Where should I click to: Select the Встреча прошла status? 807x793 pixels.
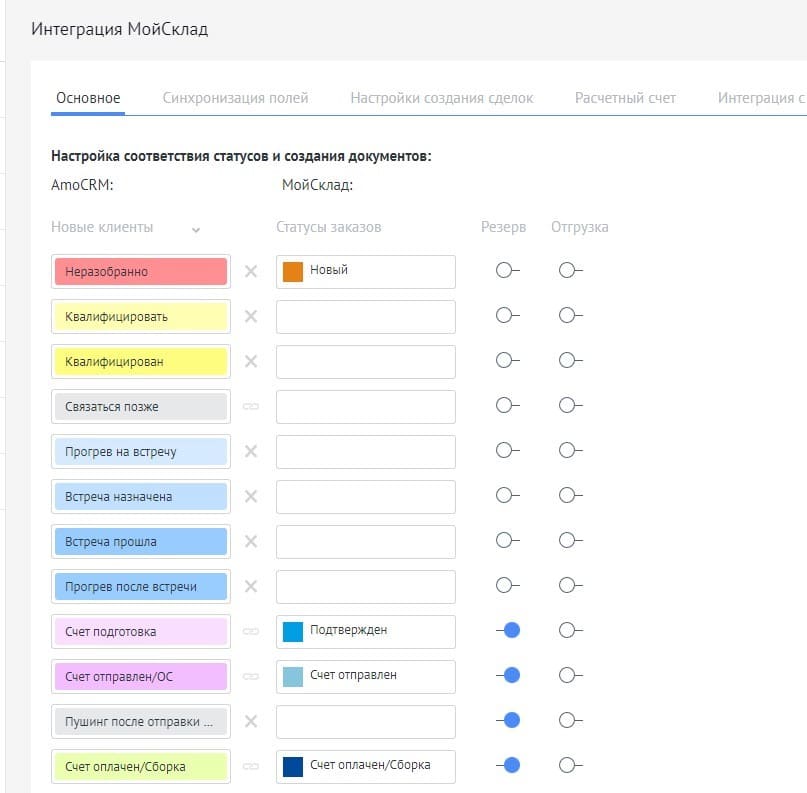[x=141, y=542]
